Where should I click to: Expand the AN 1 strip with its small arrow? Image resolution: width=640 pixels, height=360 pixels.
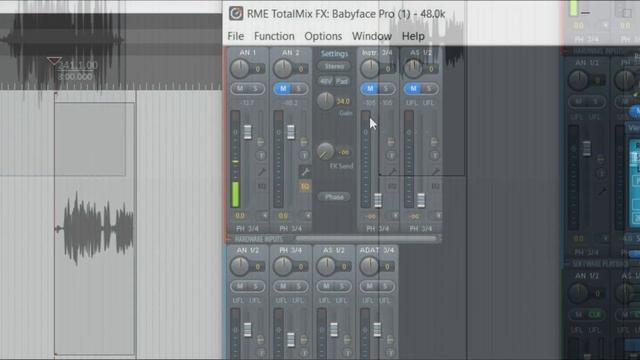pos(264,215)
